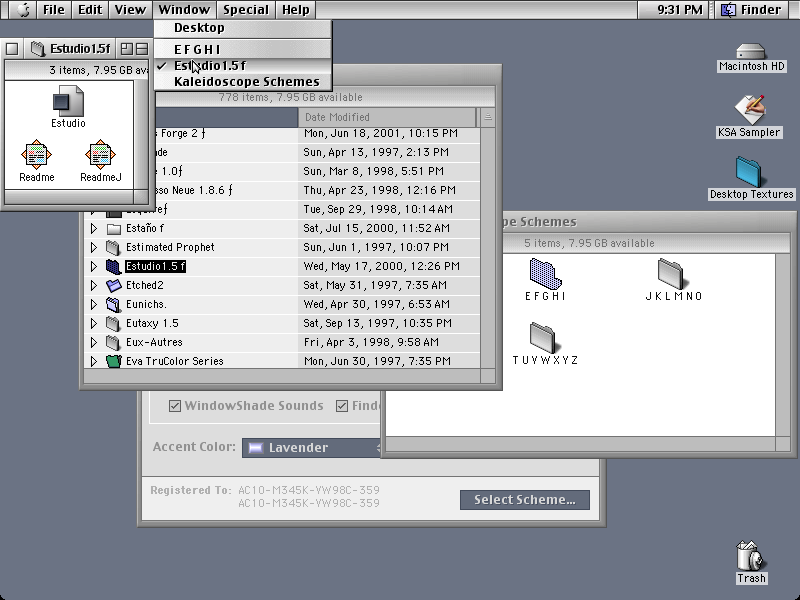Image resolution: width=800 pixels, height=600 pixels.
Task: Click the Estaño f folder icon
Action: pyautogui.click(x=113, y=229)
